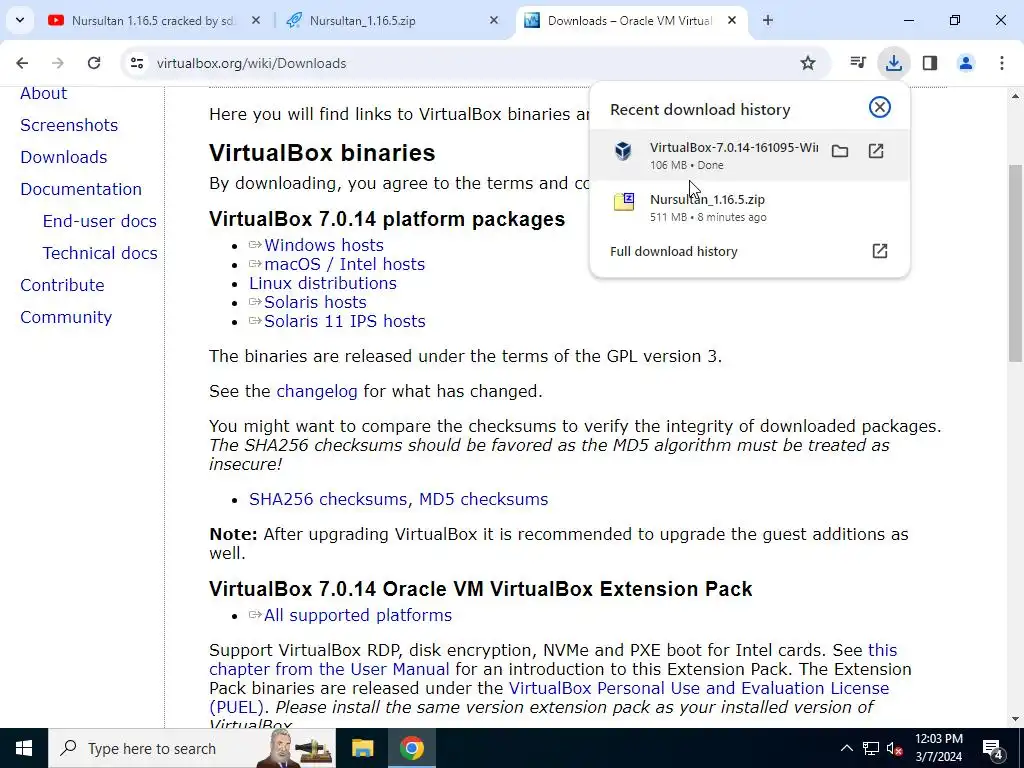Click the scrollbar down arrow

(1015, 719)
